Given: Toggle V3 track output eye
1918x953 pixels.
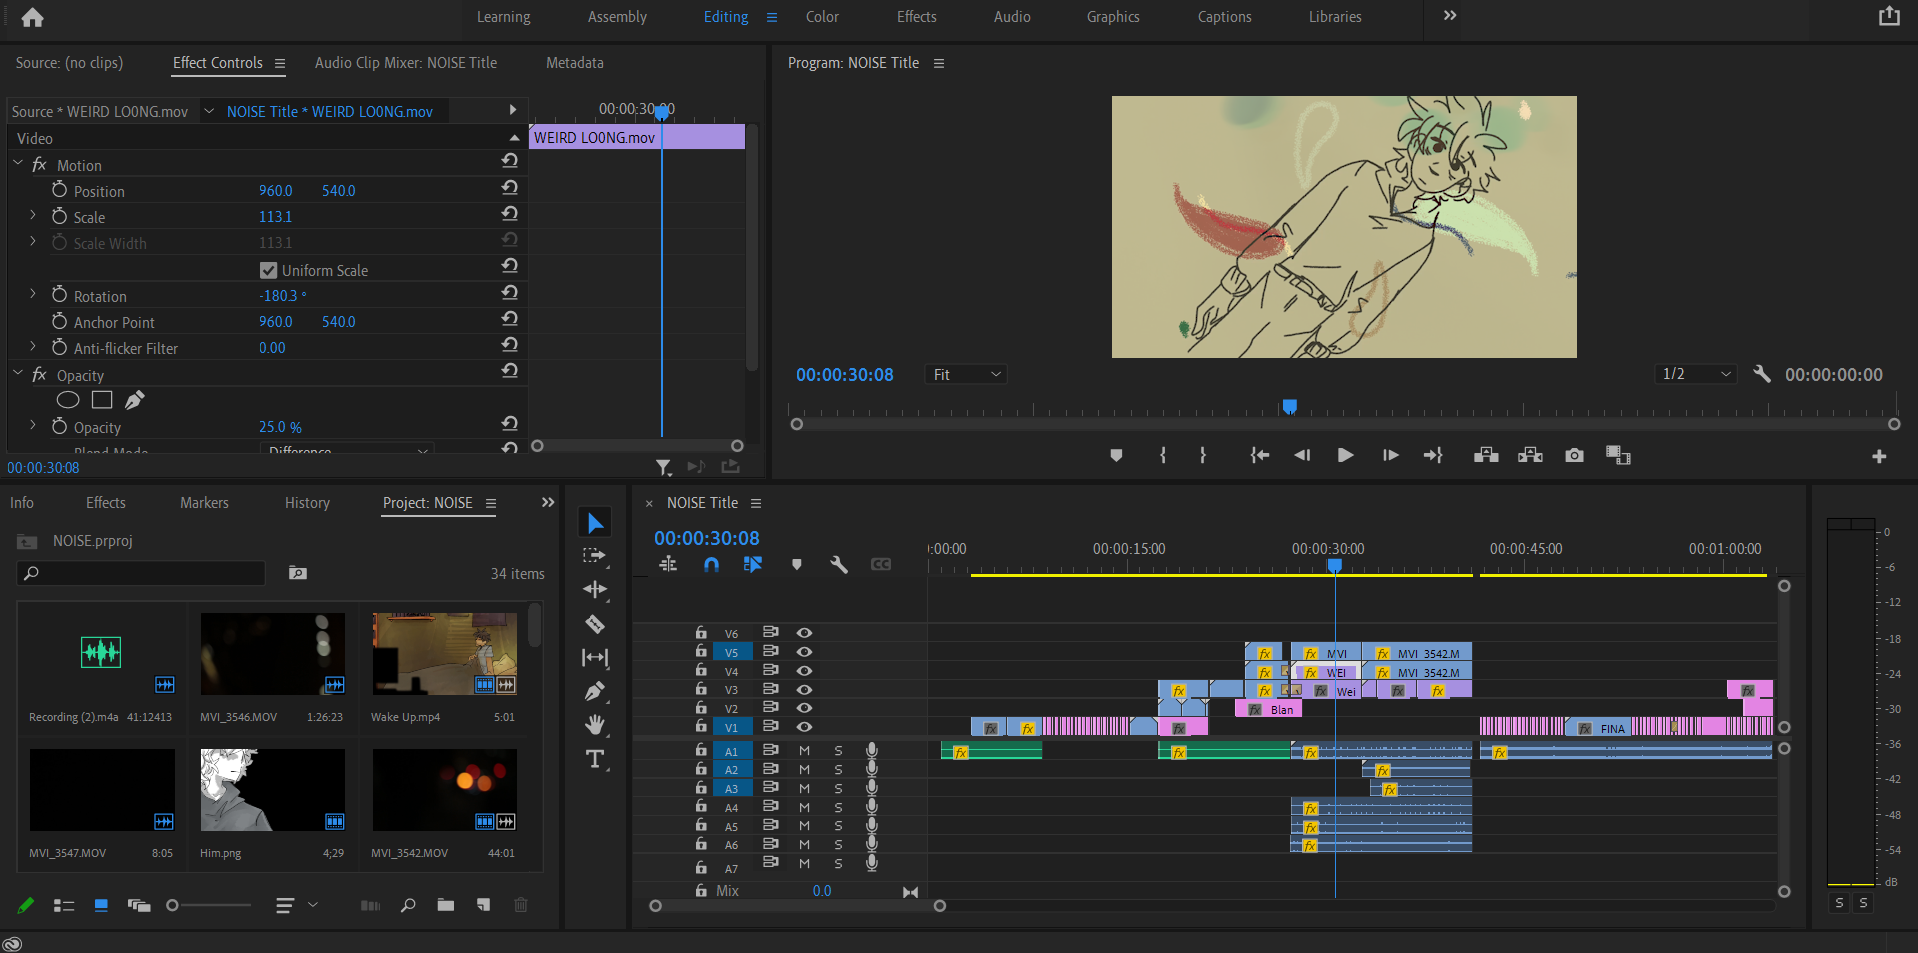Looking at the screenshot, I should point(804,690).
